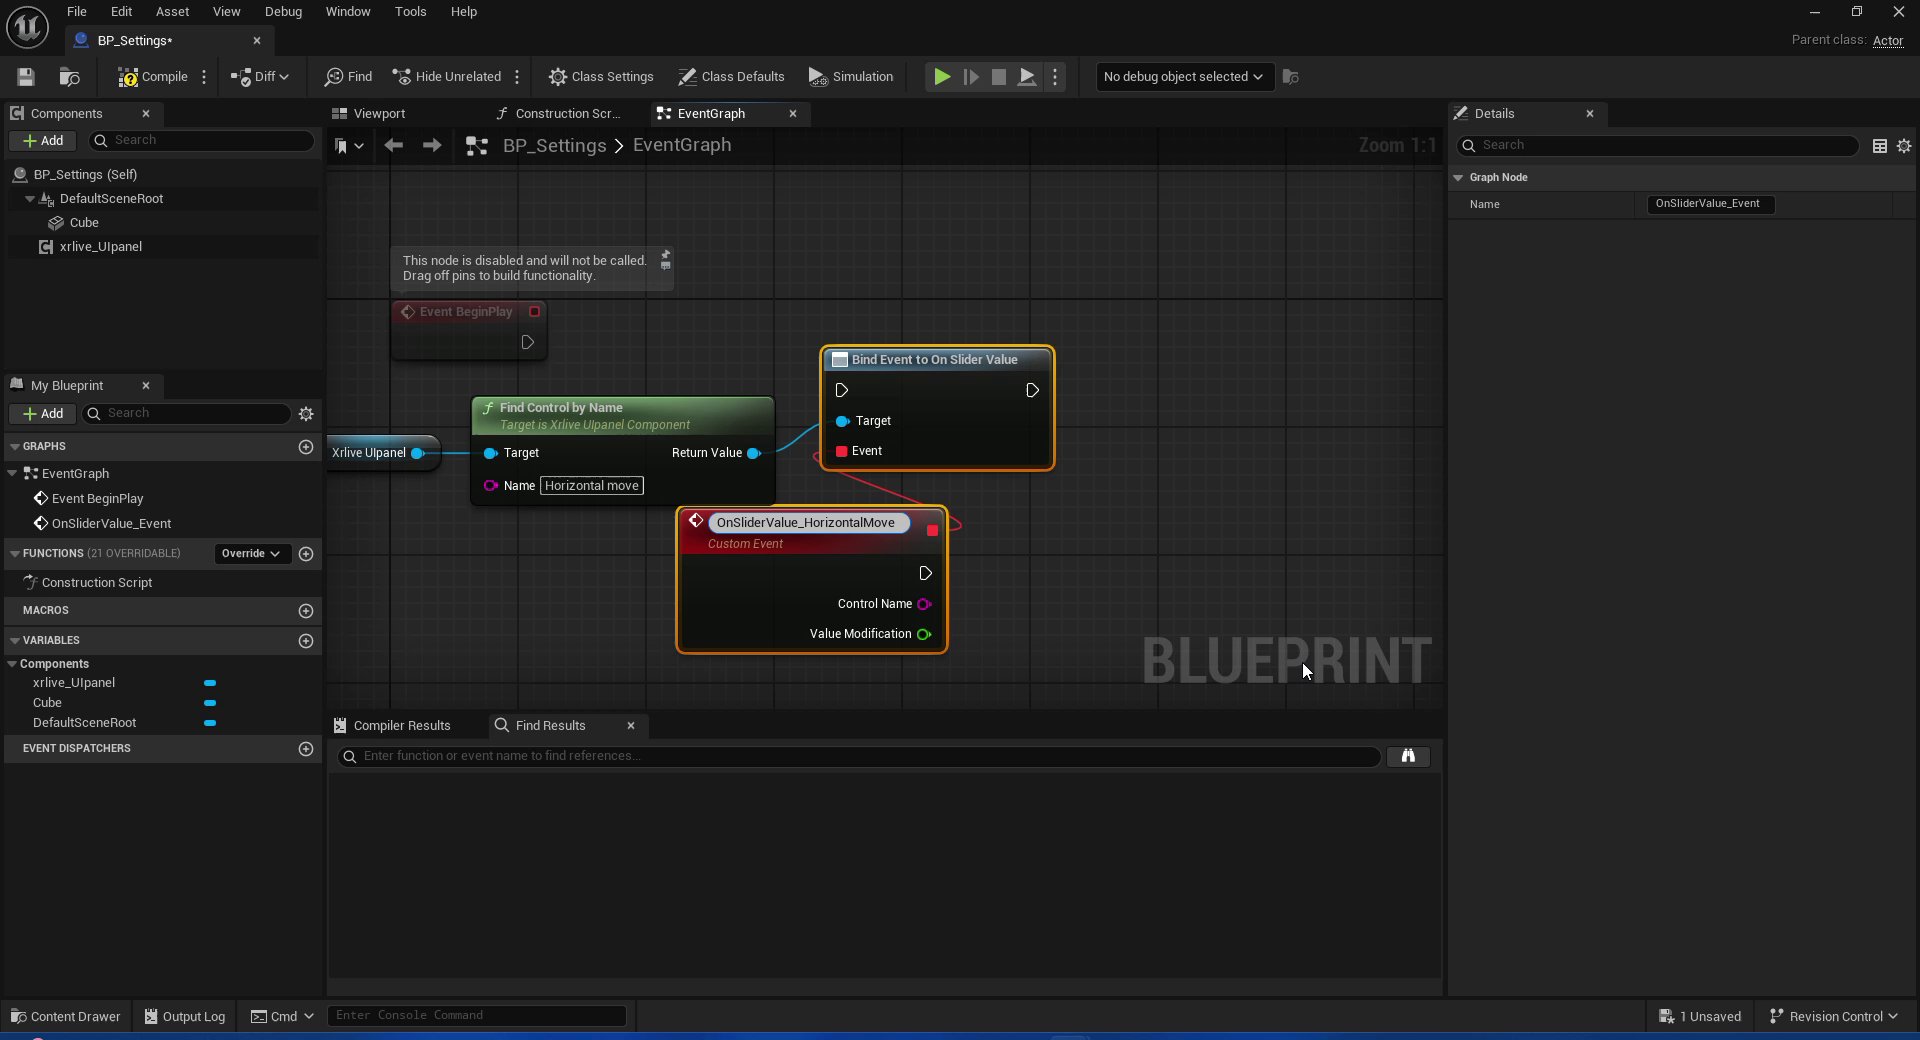Screen dimensions: 1920x1040
Task: Open the debug object selection dropdown
Action: click(1184, 77)
